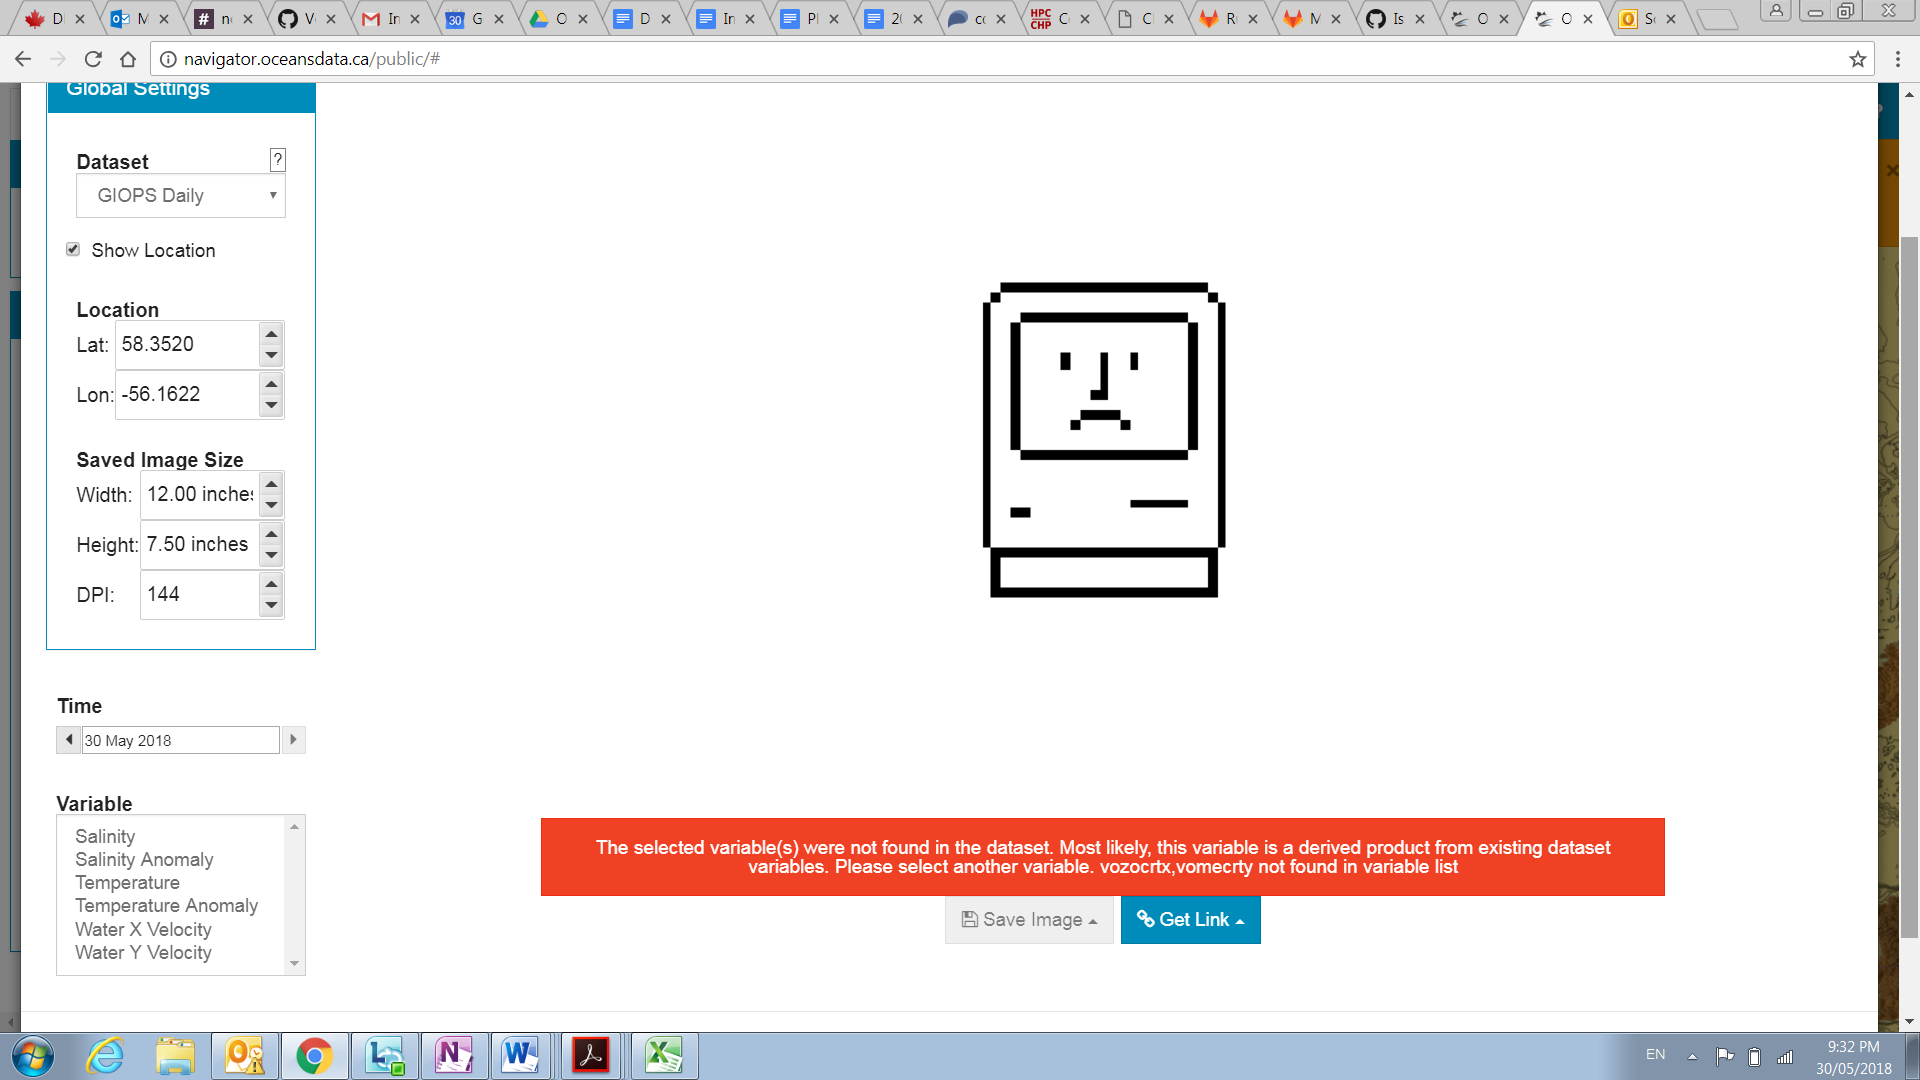The image size is (1920, 1080).
Task: Increase the latitude value with up stepper
Action: pyautogui.click(x=271, y=334)
